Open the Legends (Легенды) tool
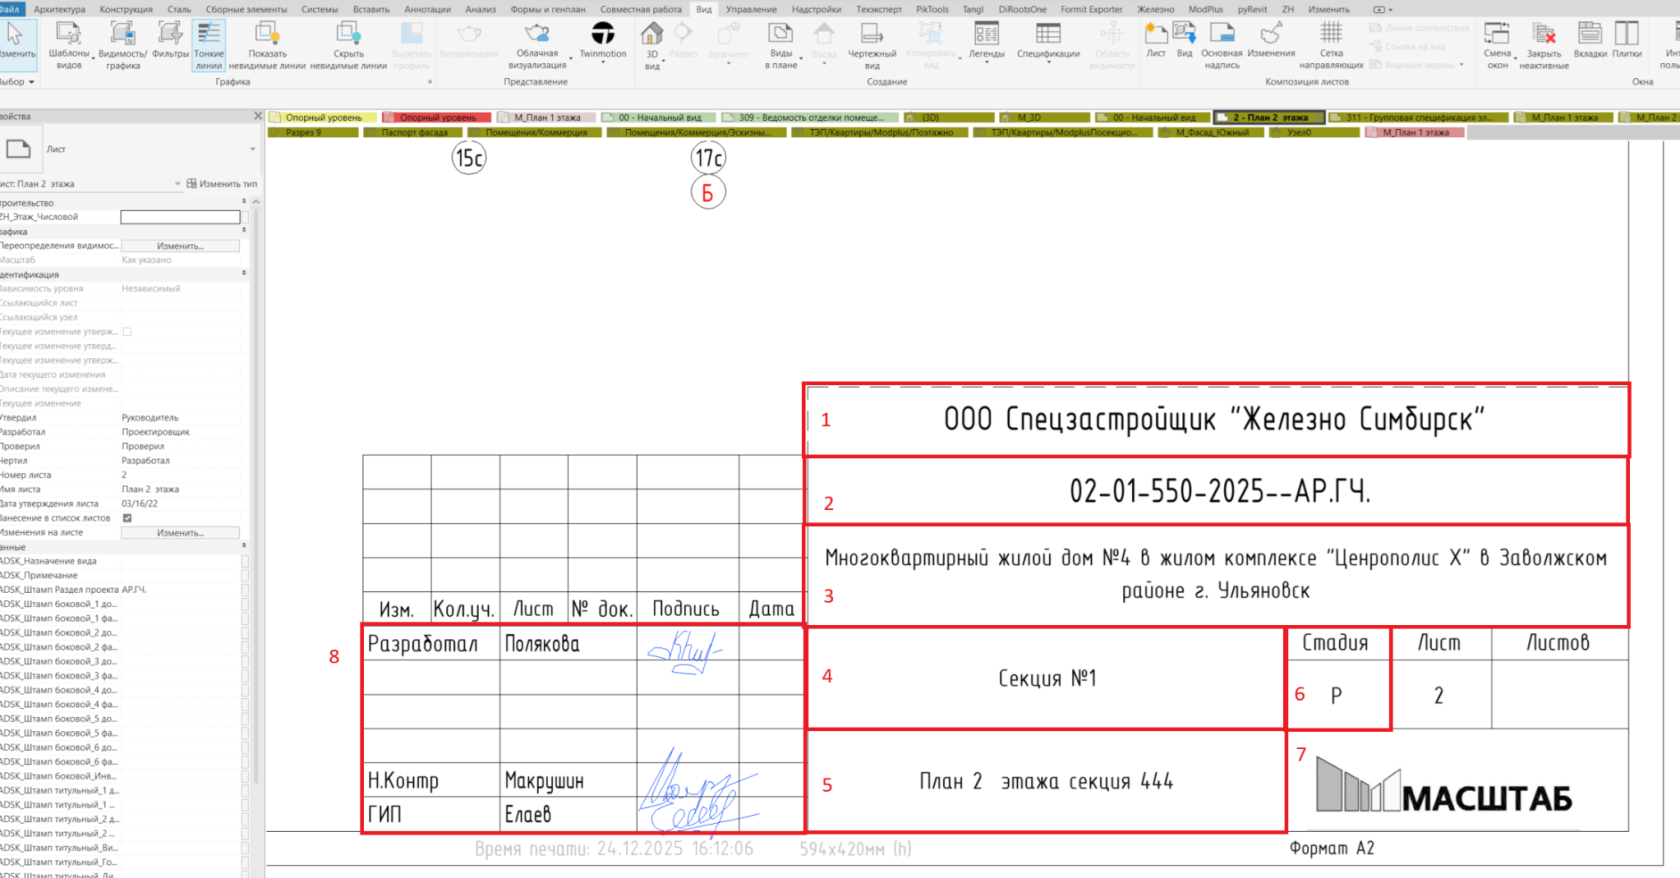This screenshot has height=878, width=1680. pos(986,40)
